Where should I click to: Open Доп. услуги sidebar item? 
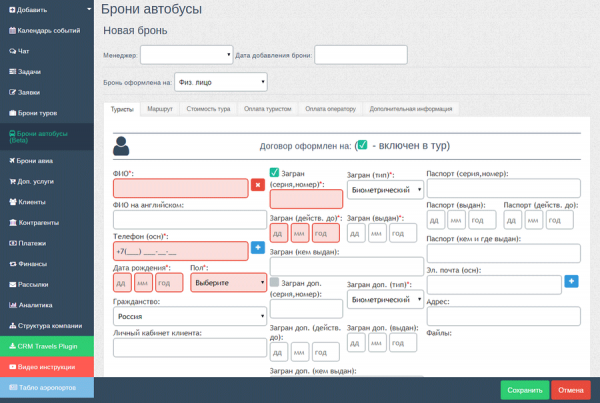click(x=47, y=181)
